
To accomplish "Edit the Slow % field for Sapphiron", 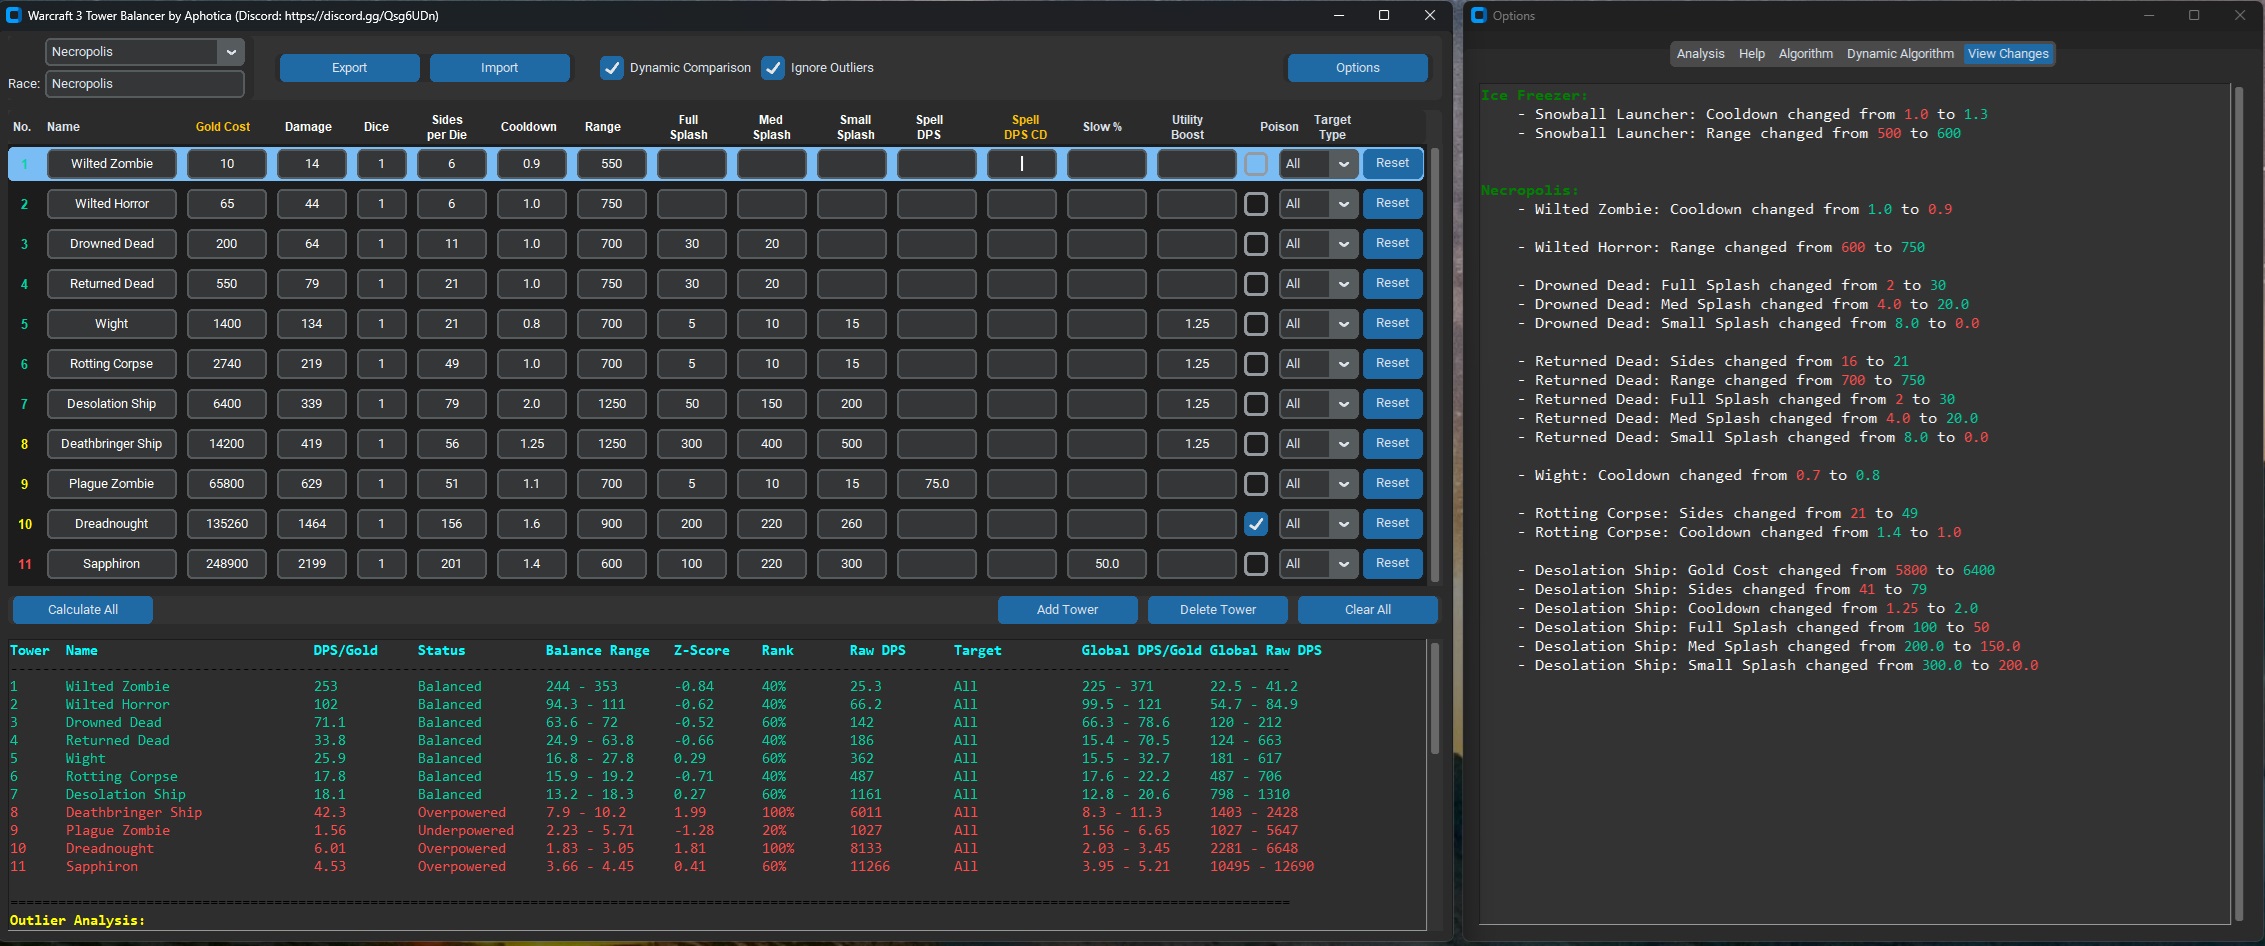I will (x=1107, y=564).
